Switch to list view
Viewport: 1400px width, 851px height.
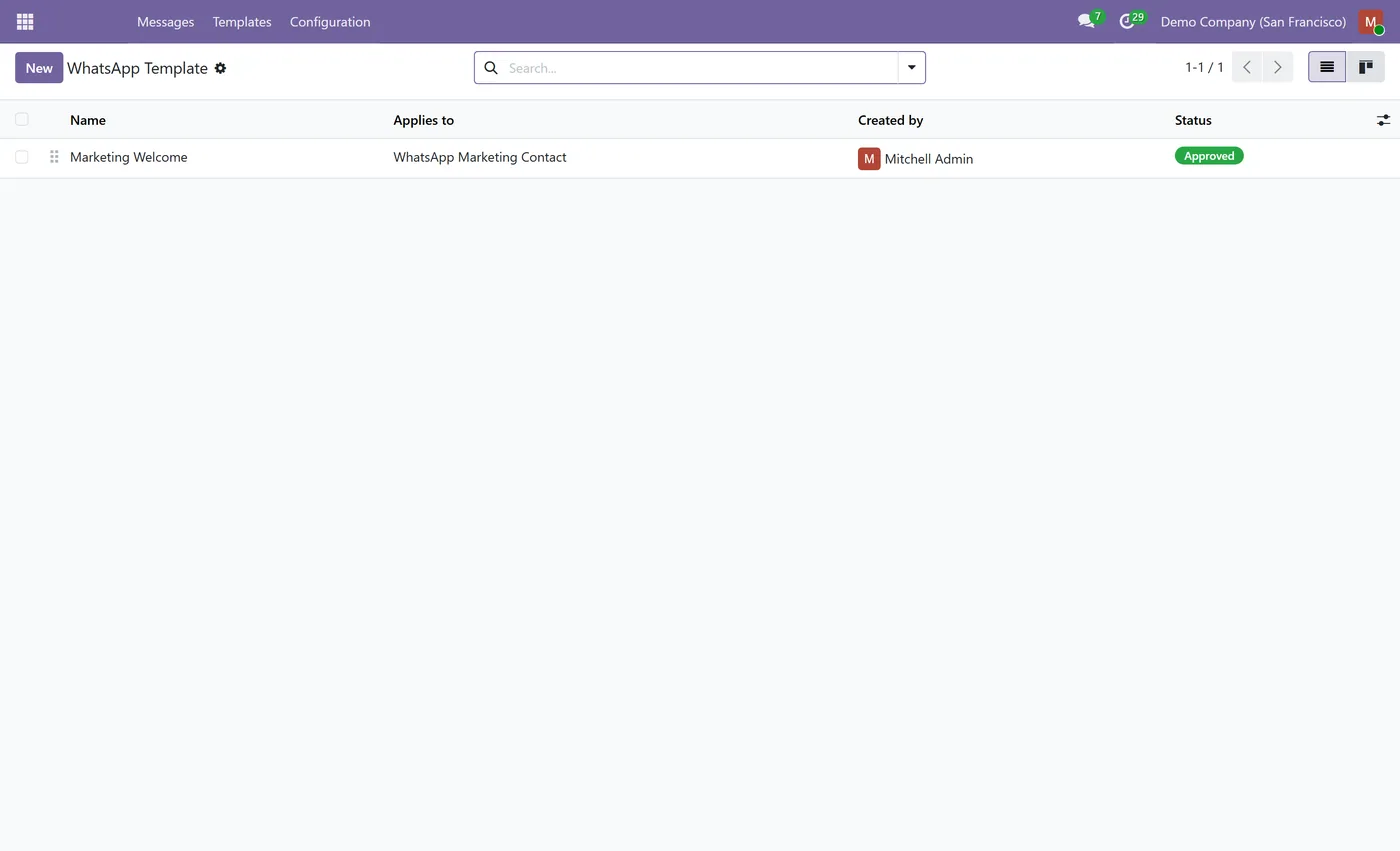coord(1327,67)
